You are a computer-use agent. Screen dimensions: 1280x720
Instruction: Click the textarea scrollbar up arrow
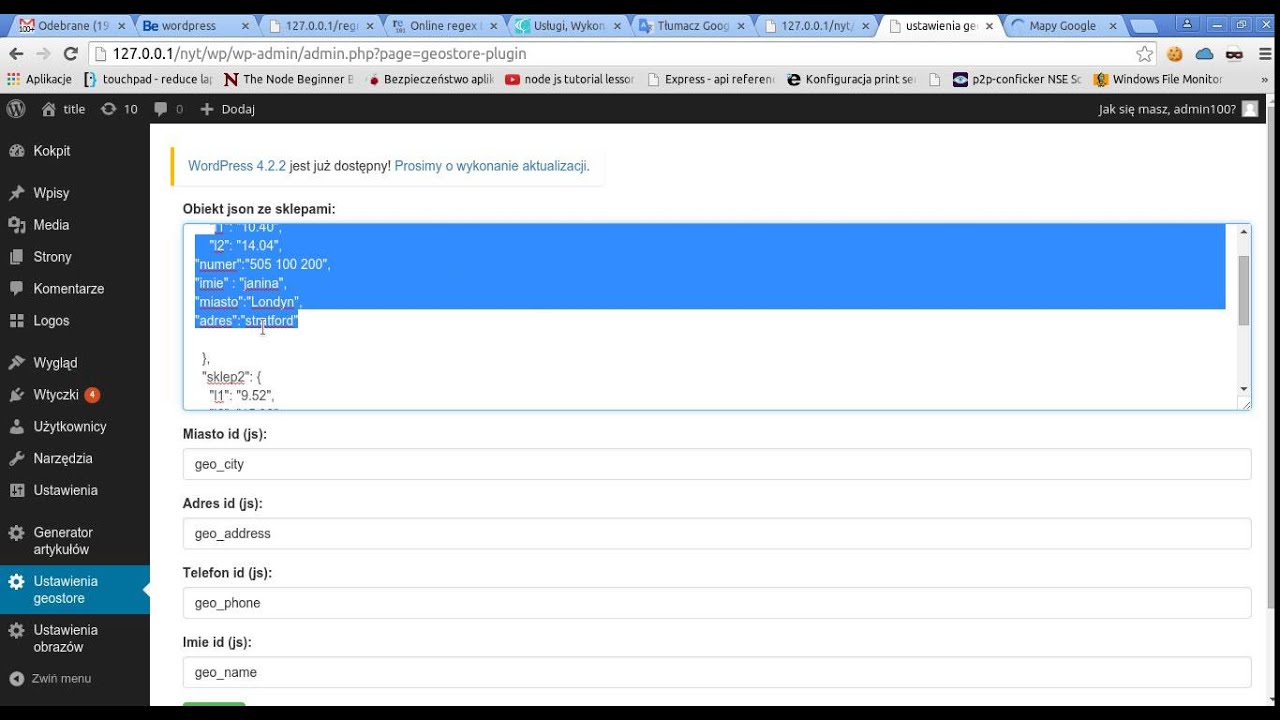[x=1244, y=232]
